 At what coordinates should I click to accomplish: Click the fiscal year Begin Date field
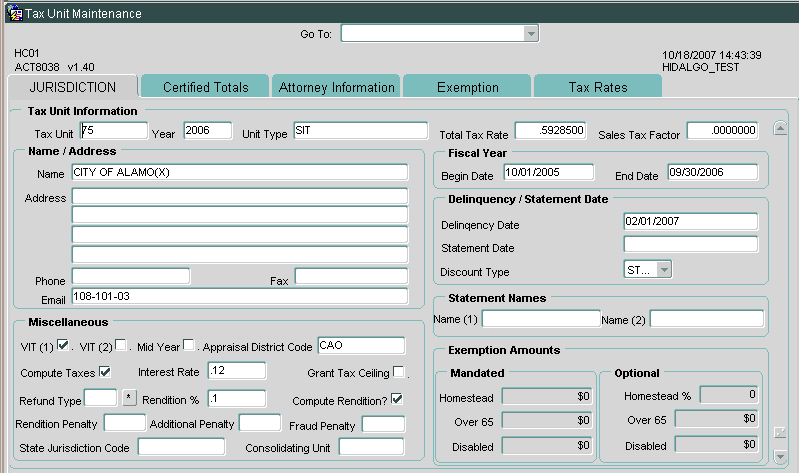pos(549,172)
